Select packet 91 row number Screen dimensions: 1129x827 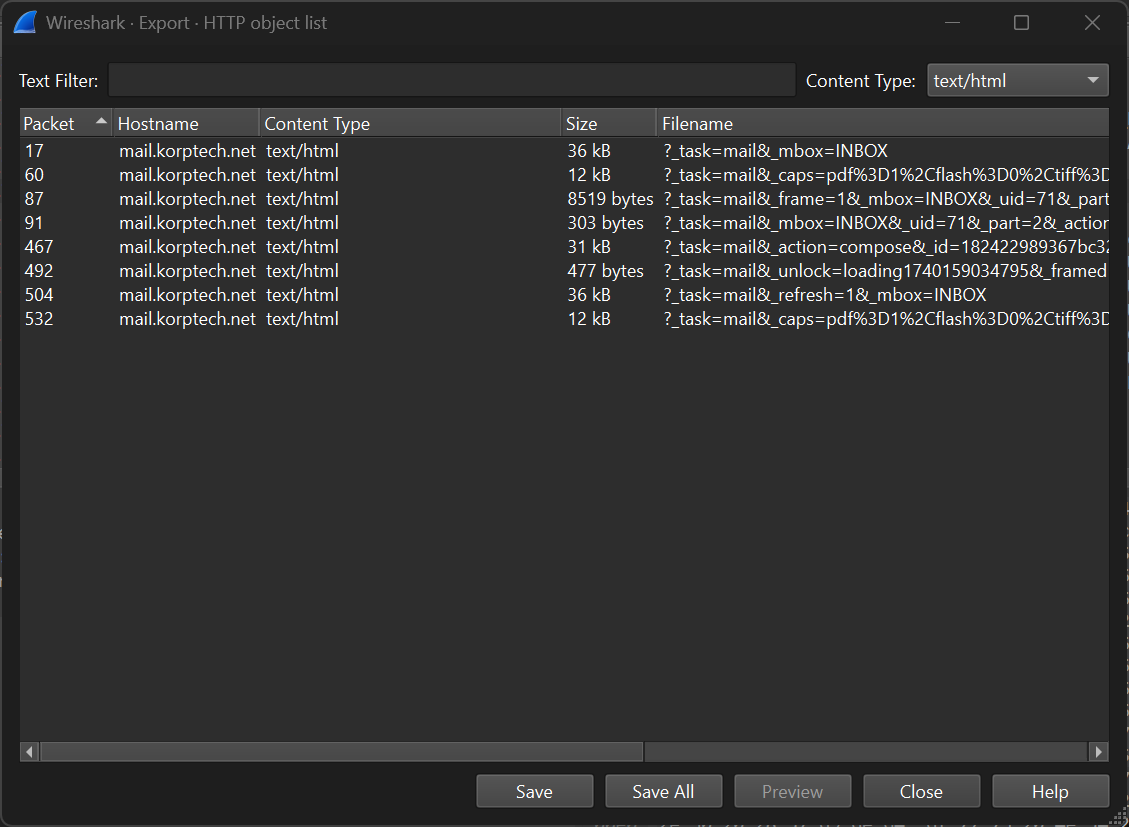coord(33,223)
